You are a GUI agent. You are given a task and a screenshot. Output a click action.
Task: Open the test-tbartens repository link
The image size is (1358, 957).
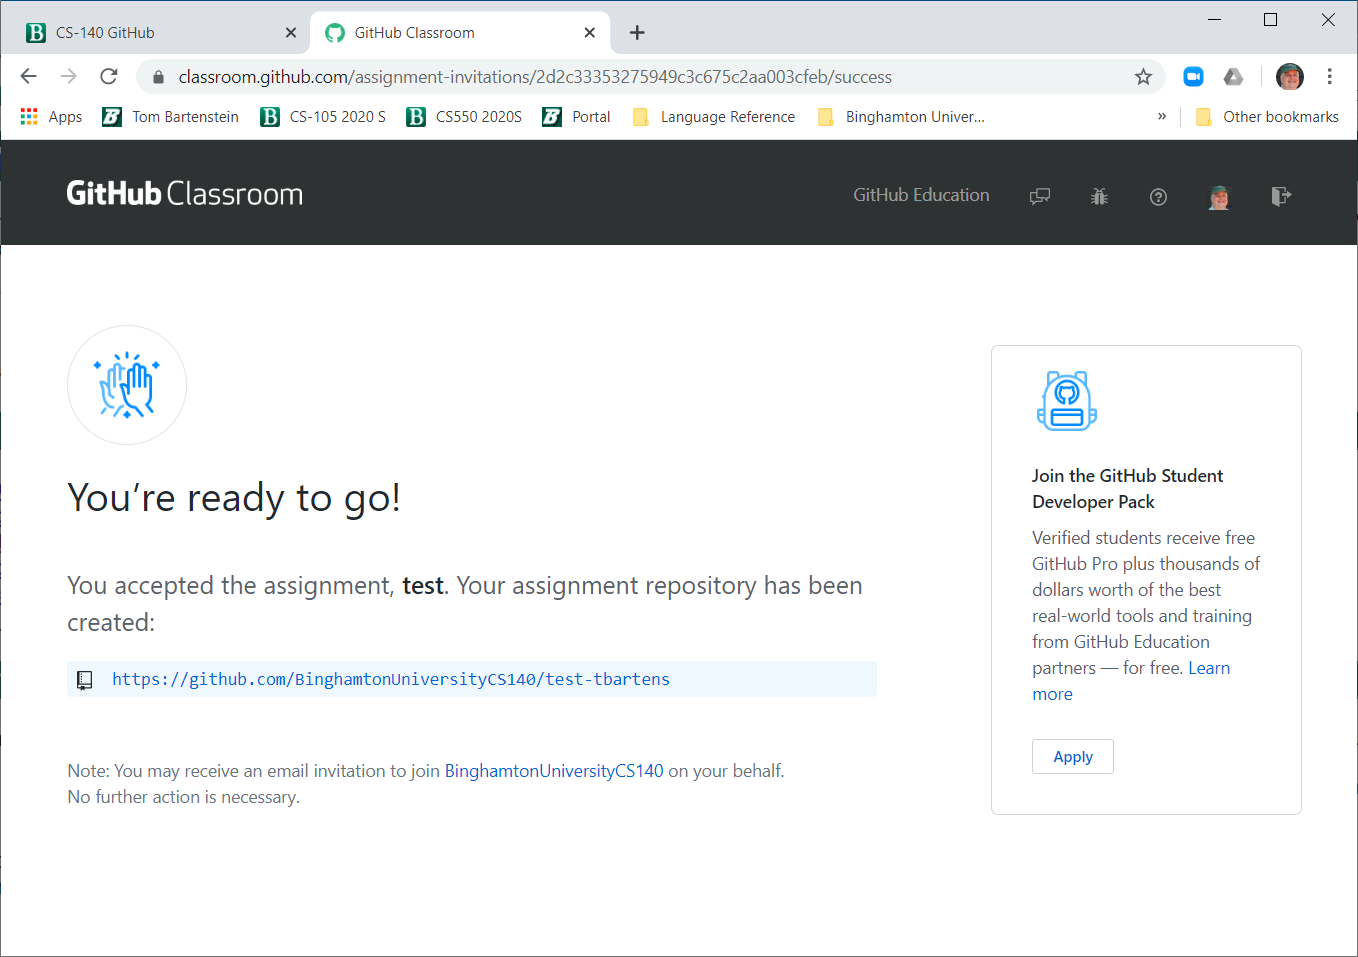click(391, 679)
